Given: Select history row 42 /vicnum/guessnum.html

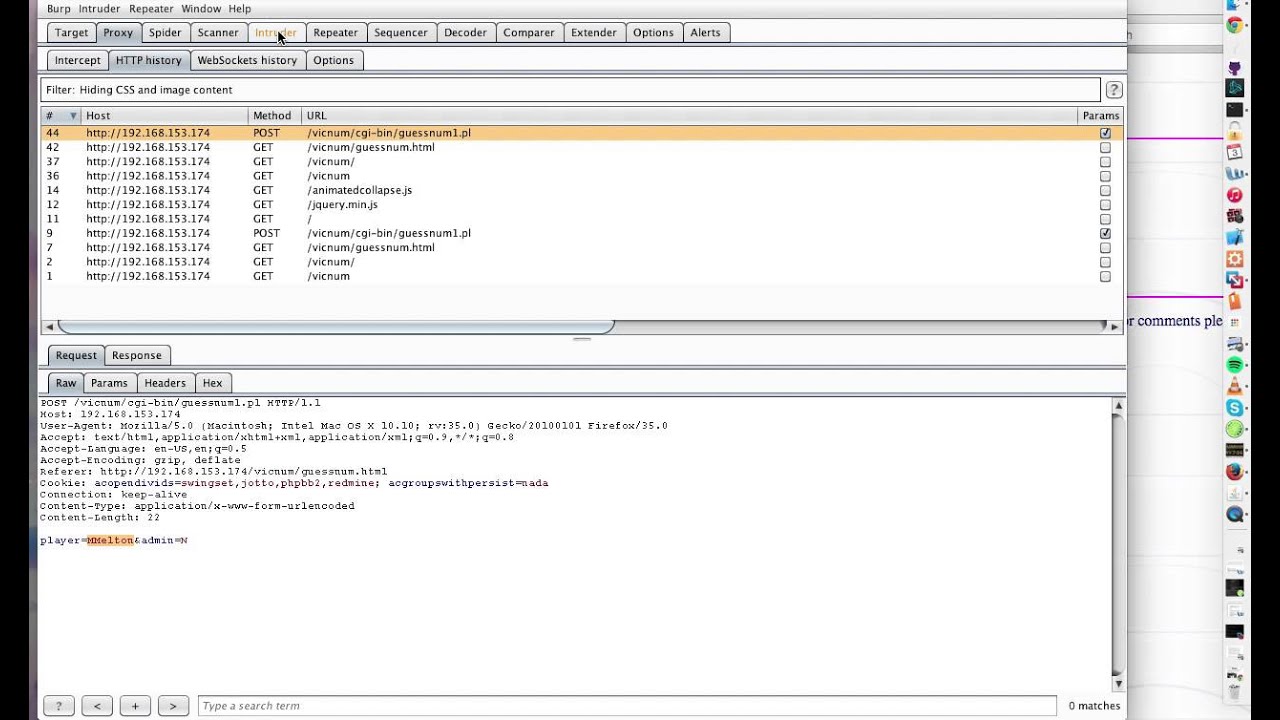Looking at the screenshot, I should 581,147.
